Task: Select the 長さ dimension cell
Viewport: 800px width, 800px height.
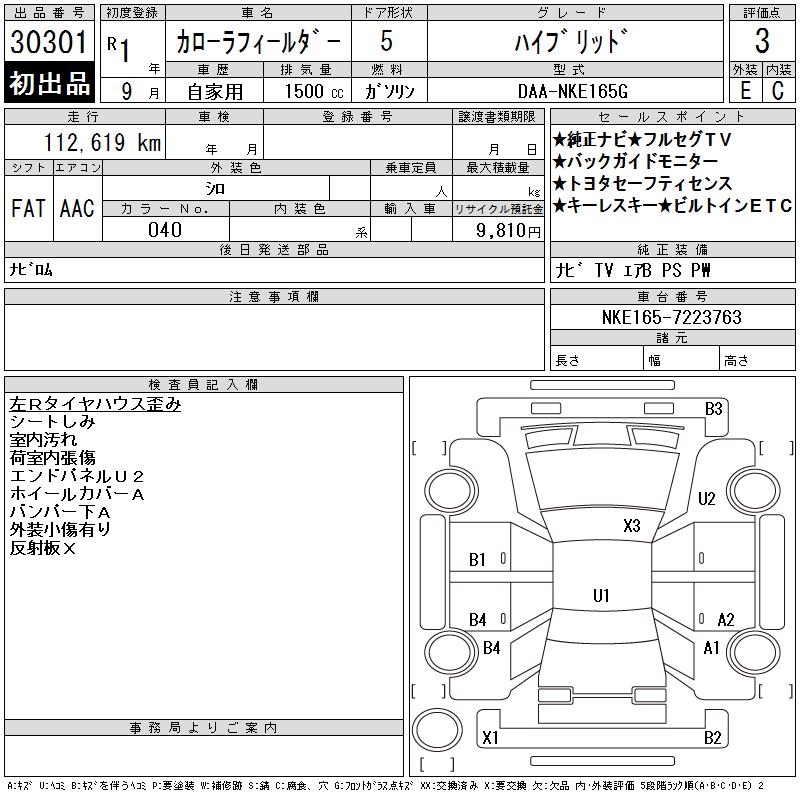Action: click(x=597, y=358)
